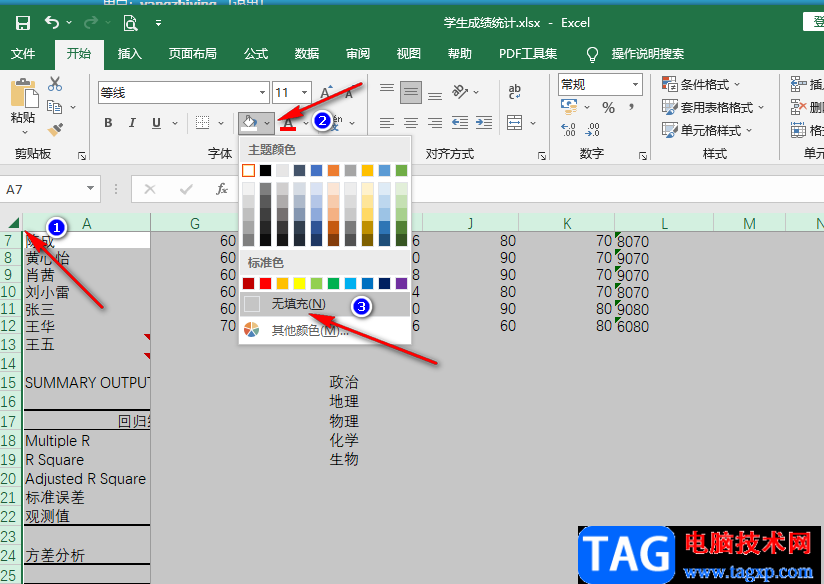Screen dimensions: 824x584
Task: Open font group dialog launcher by 剪贴板
Action: click(82, 156)
